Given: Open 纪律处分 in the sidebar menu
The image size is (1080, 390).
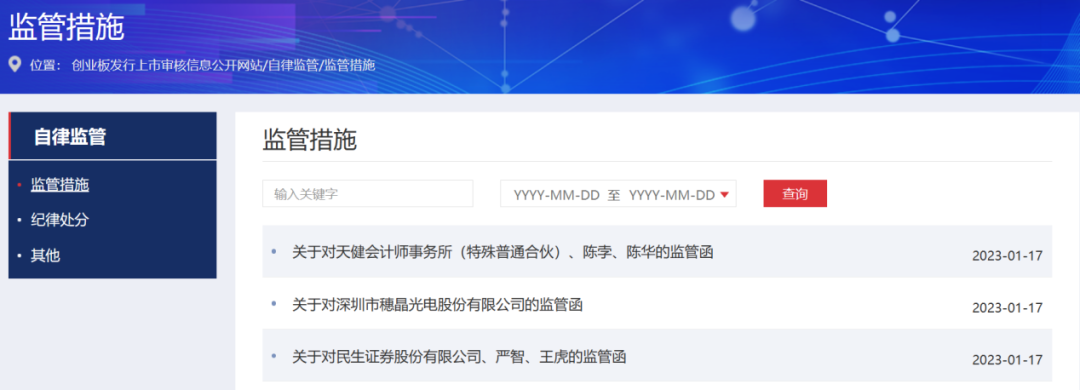Looking at the screenshot, I should [x=60, y=220].
